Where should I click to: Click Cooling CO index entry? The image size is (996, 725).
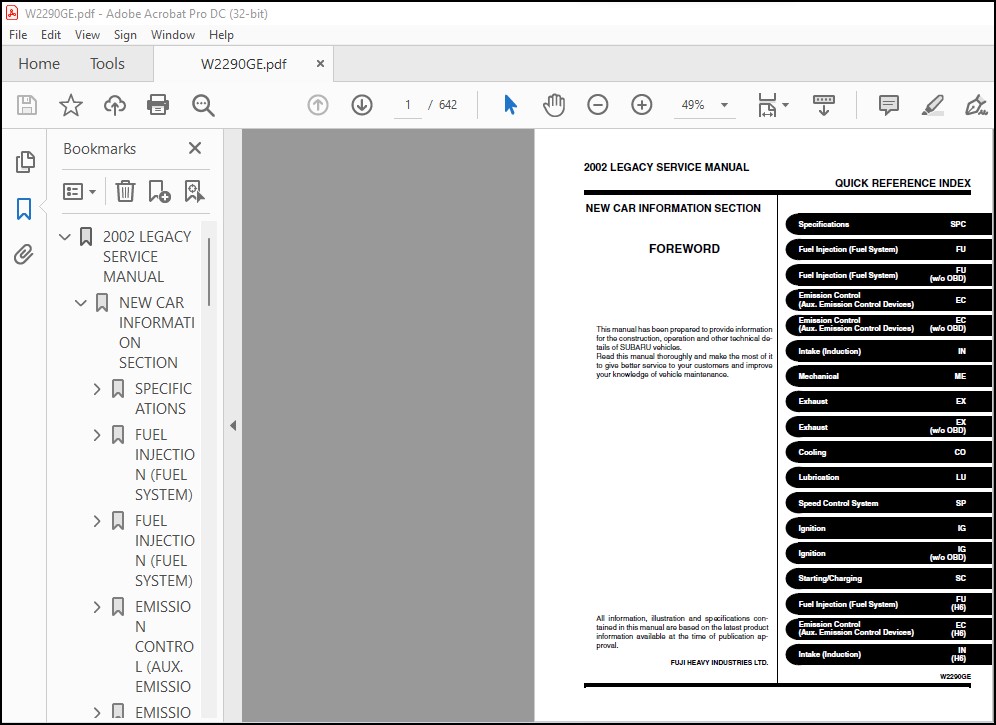coord(887,452)
